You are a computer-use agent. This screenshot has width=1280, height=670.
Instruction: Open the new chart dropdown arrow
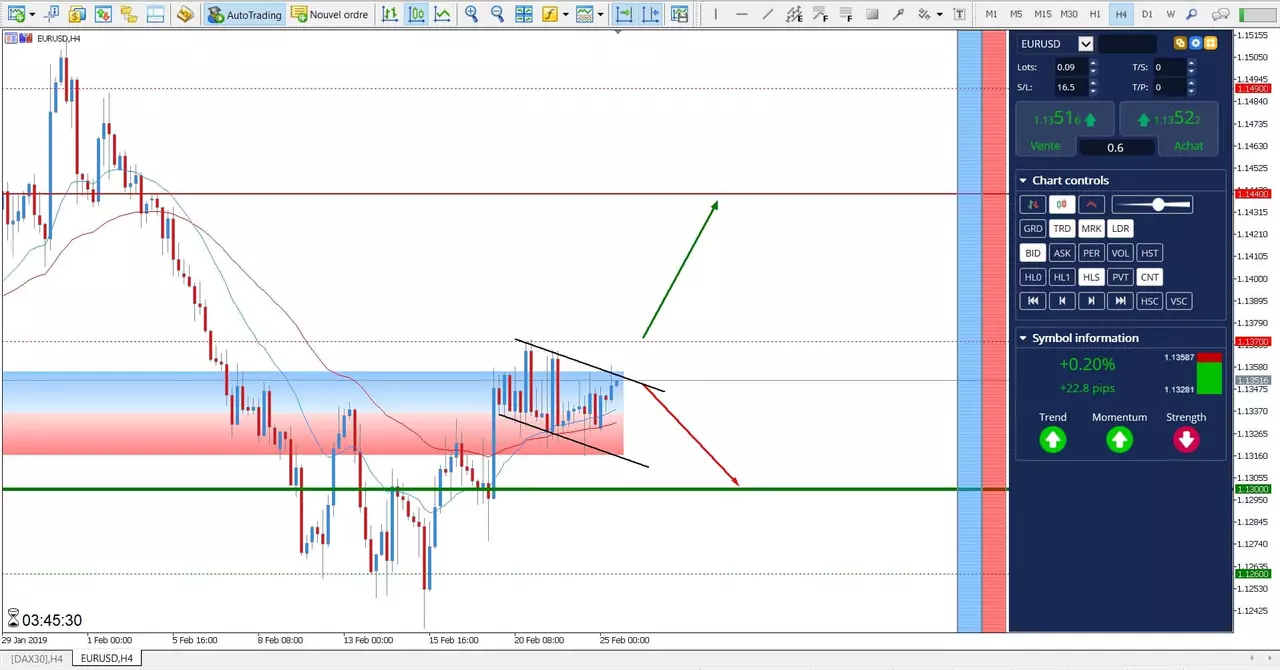(x=32, y=15)
